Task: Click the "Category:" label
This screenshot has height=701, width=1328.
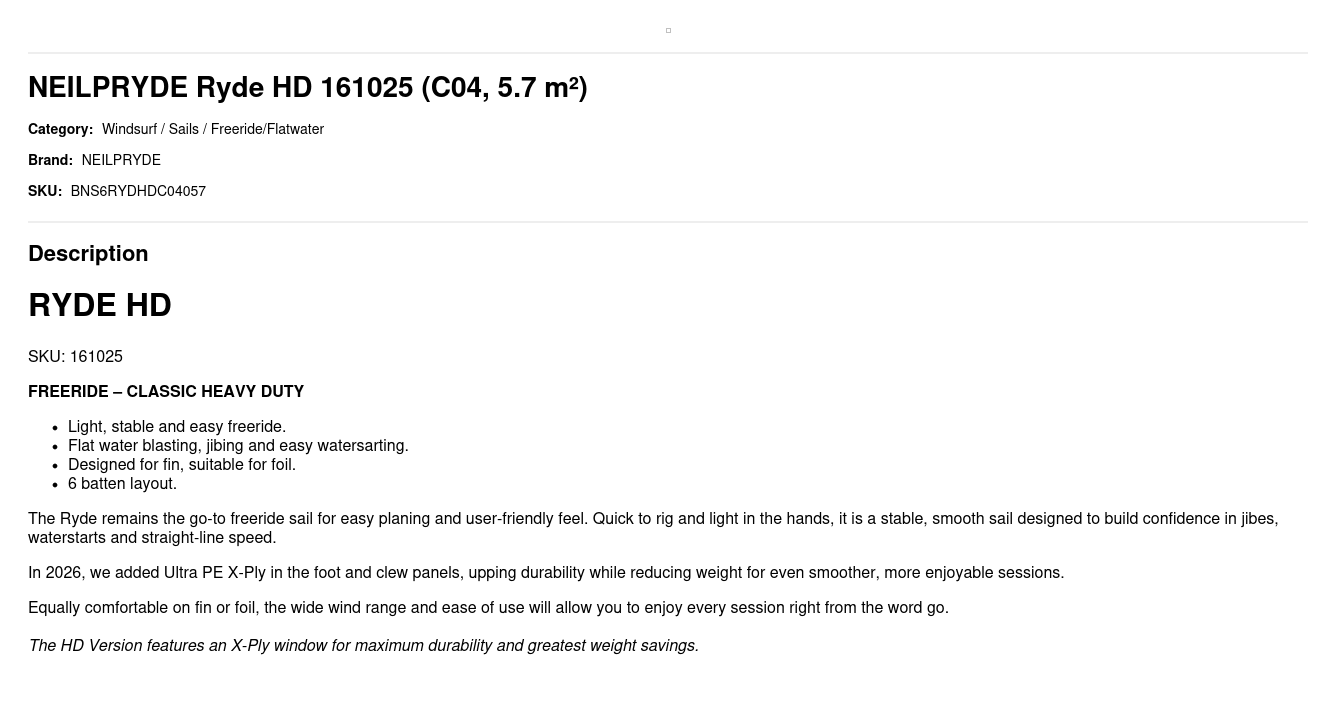Action: pyautogui.click(x=60, y=129)
